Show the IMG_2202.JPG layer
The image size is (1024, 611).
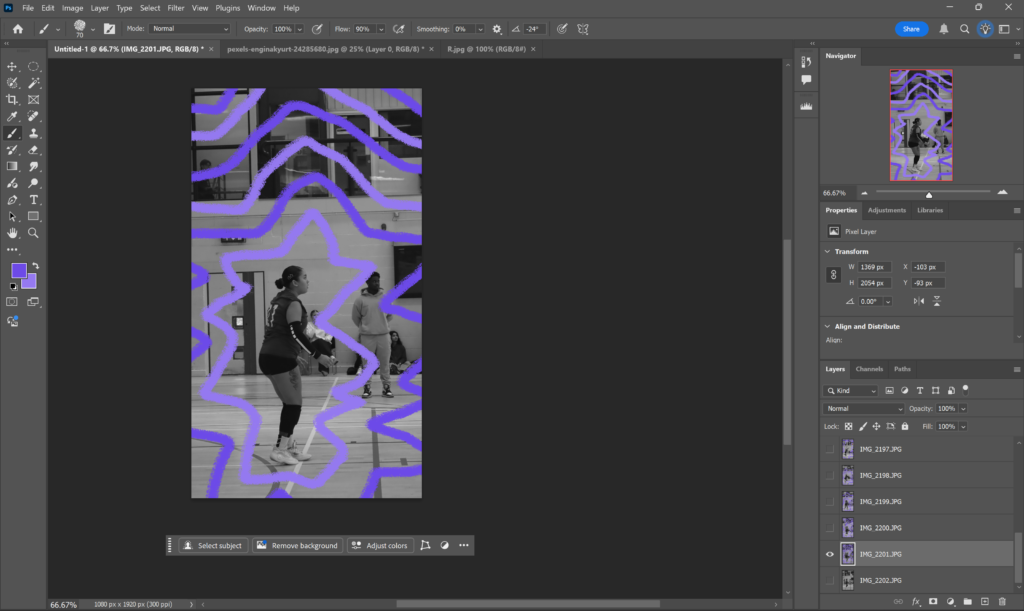click(829, 580)
